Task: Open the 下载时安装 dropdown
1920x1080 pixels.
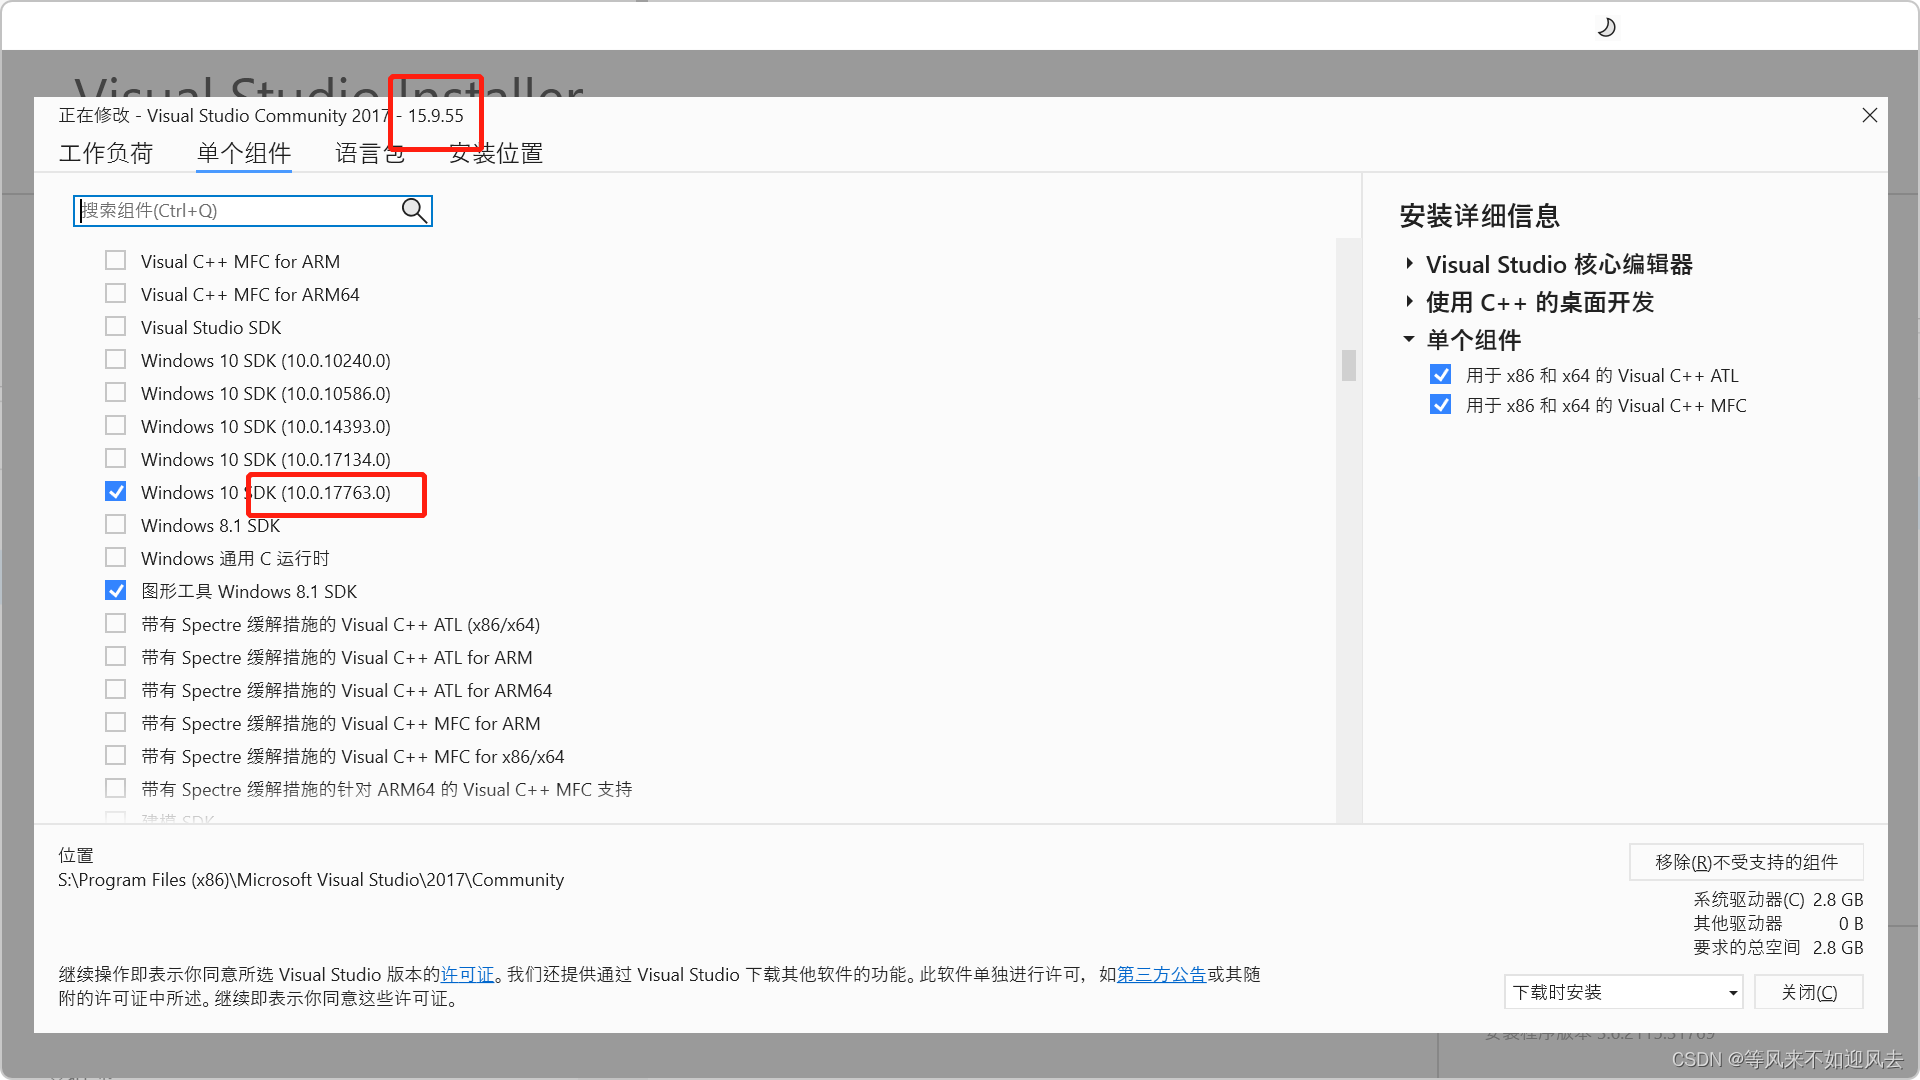Action: [x=1623, y=992]
